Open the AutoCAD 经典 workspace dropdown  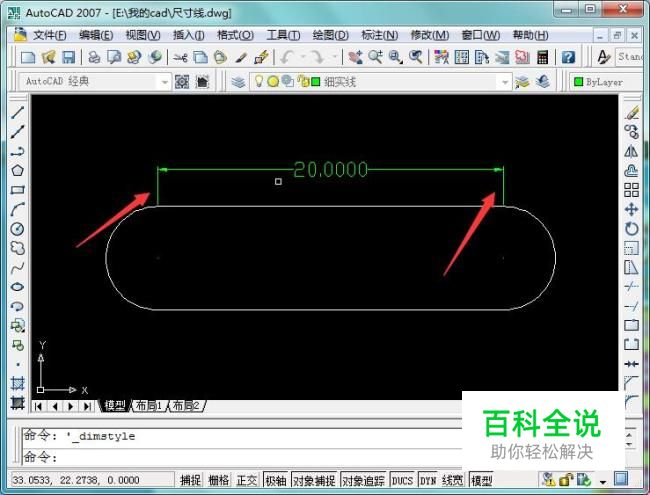coord(165,82)
